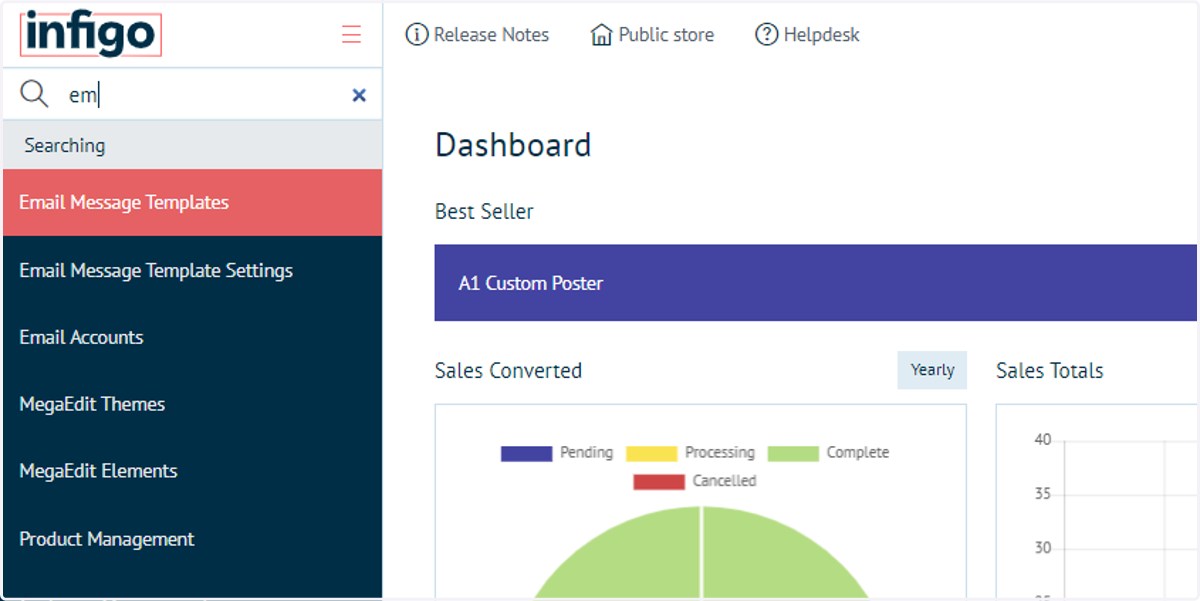Screen dimensions: 1200x601
Task: Collapse the sidebar with the hamburger icon
Action: (351, 35)
